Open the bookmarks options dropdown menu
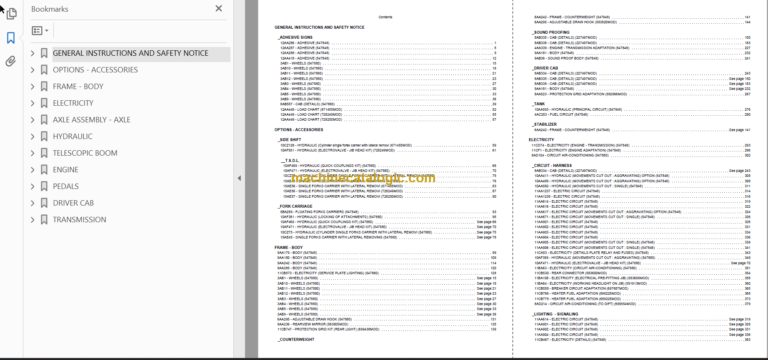The height and width of the screenshot is (360, 768). click(40, 30)
